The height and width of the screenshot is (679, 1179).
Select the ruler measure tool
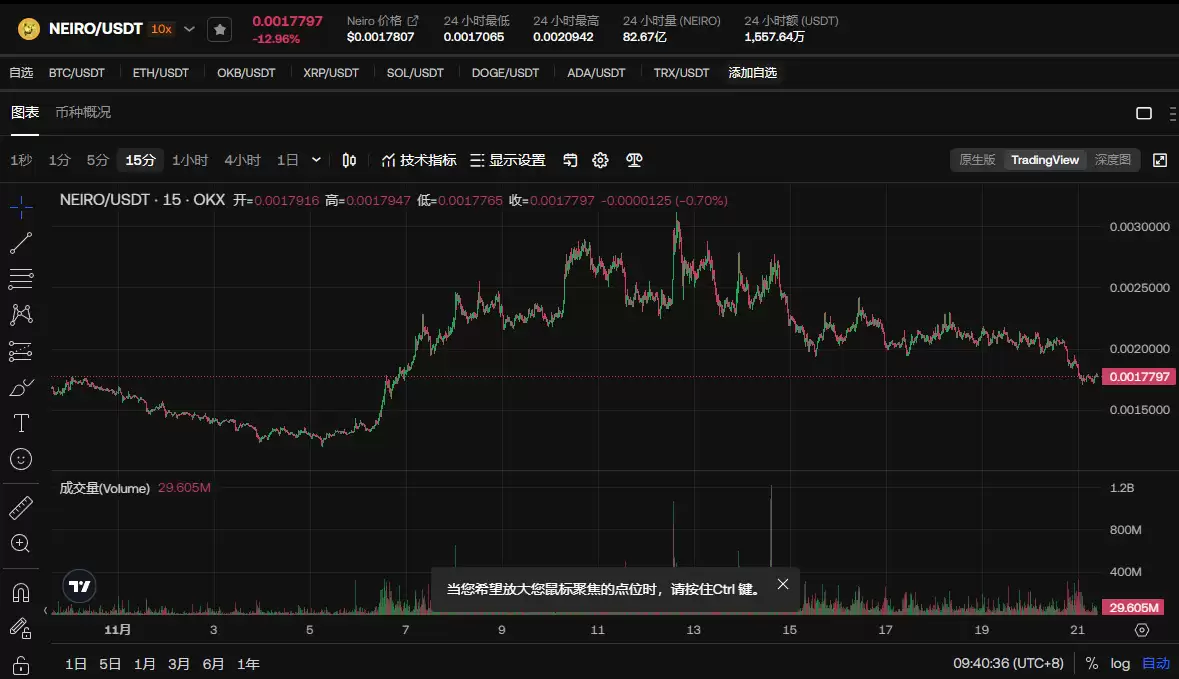20,507
